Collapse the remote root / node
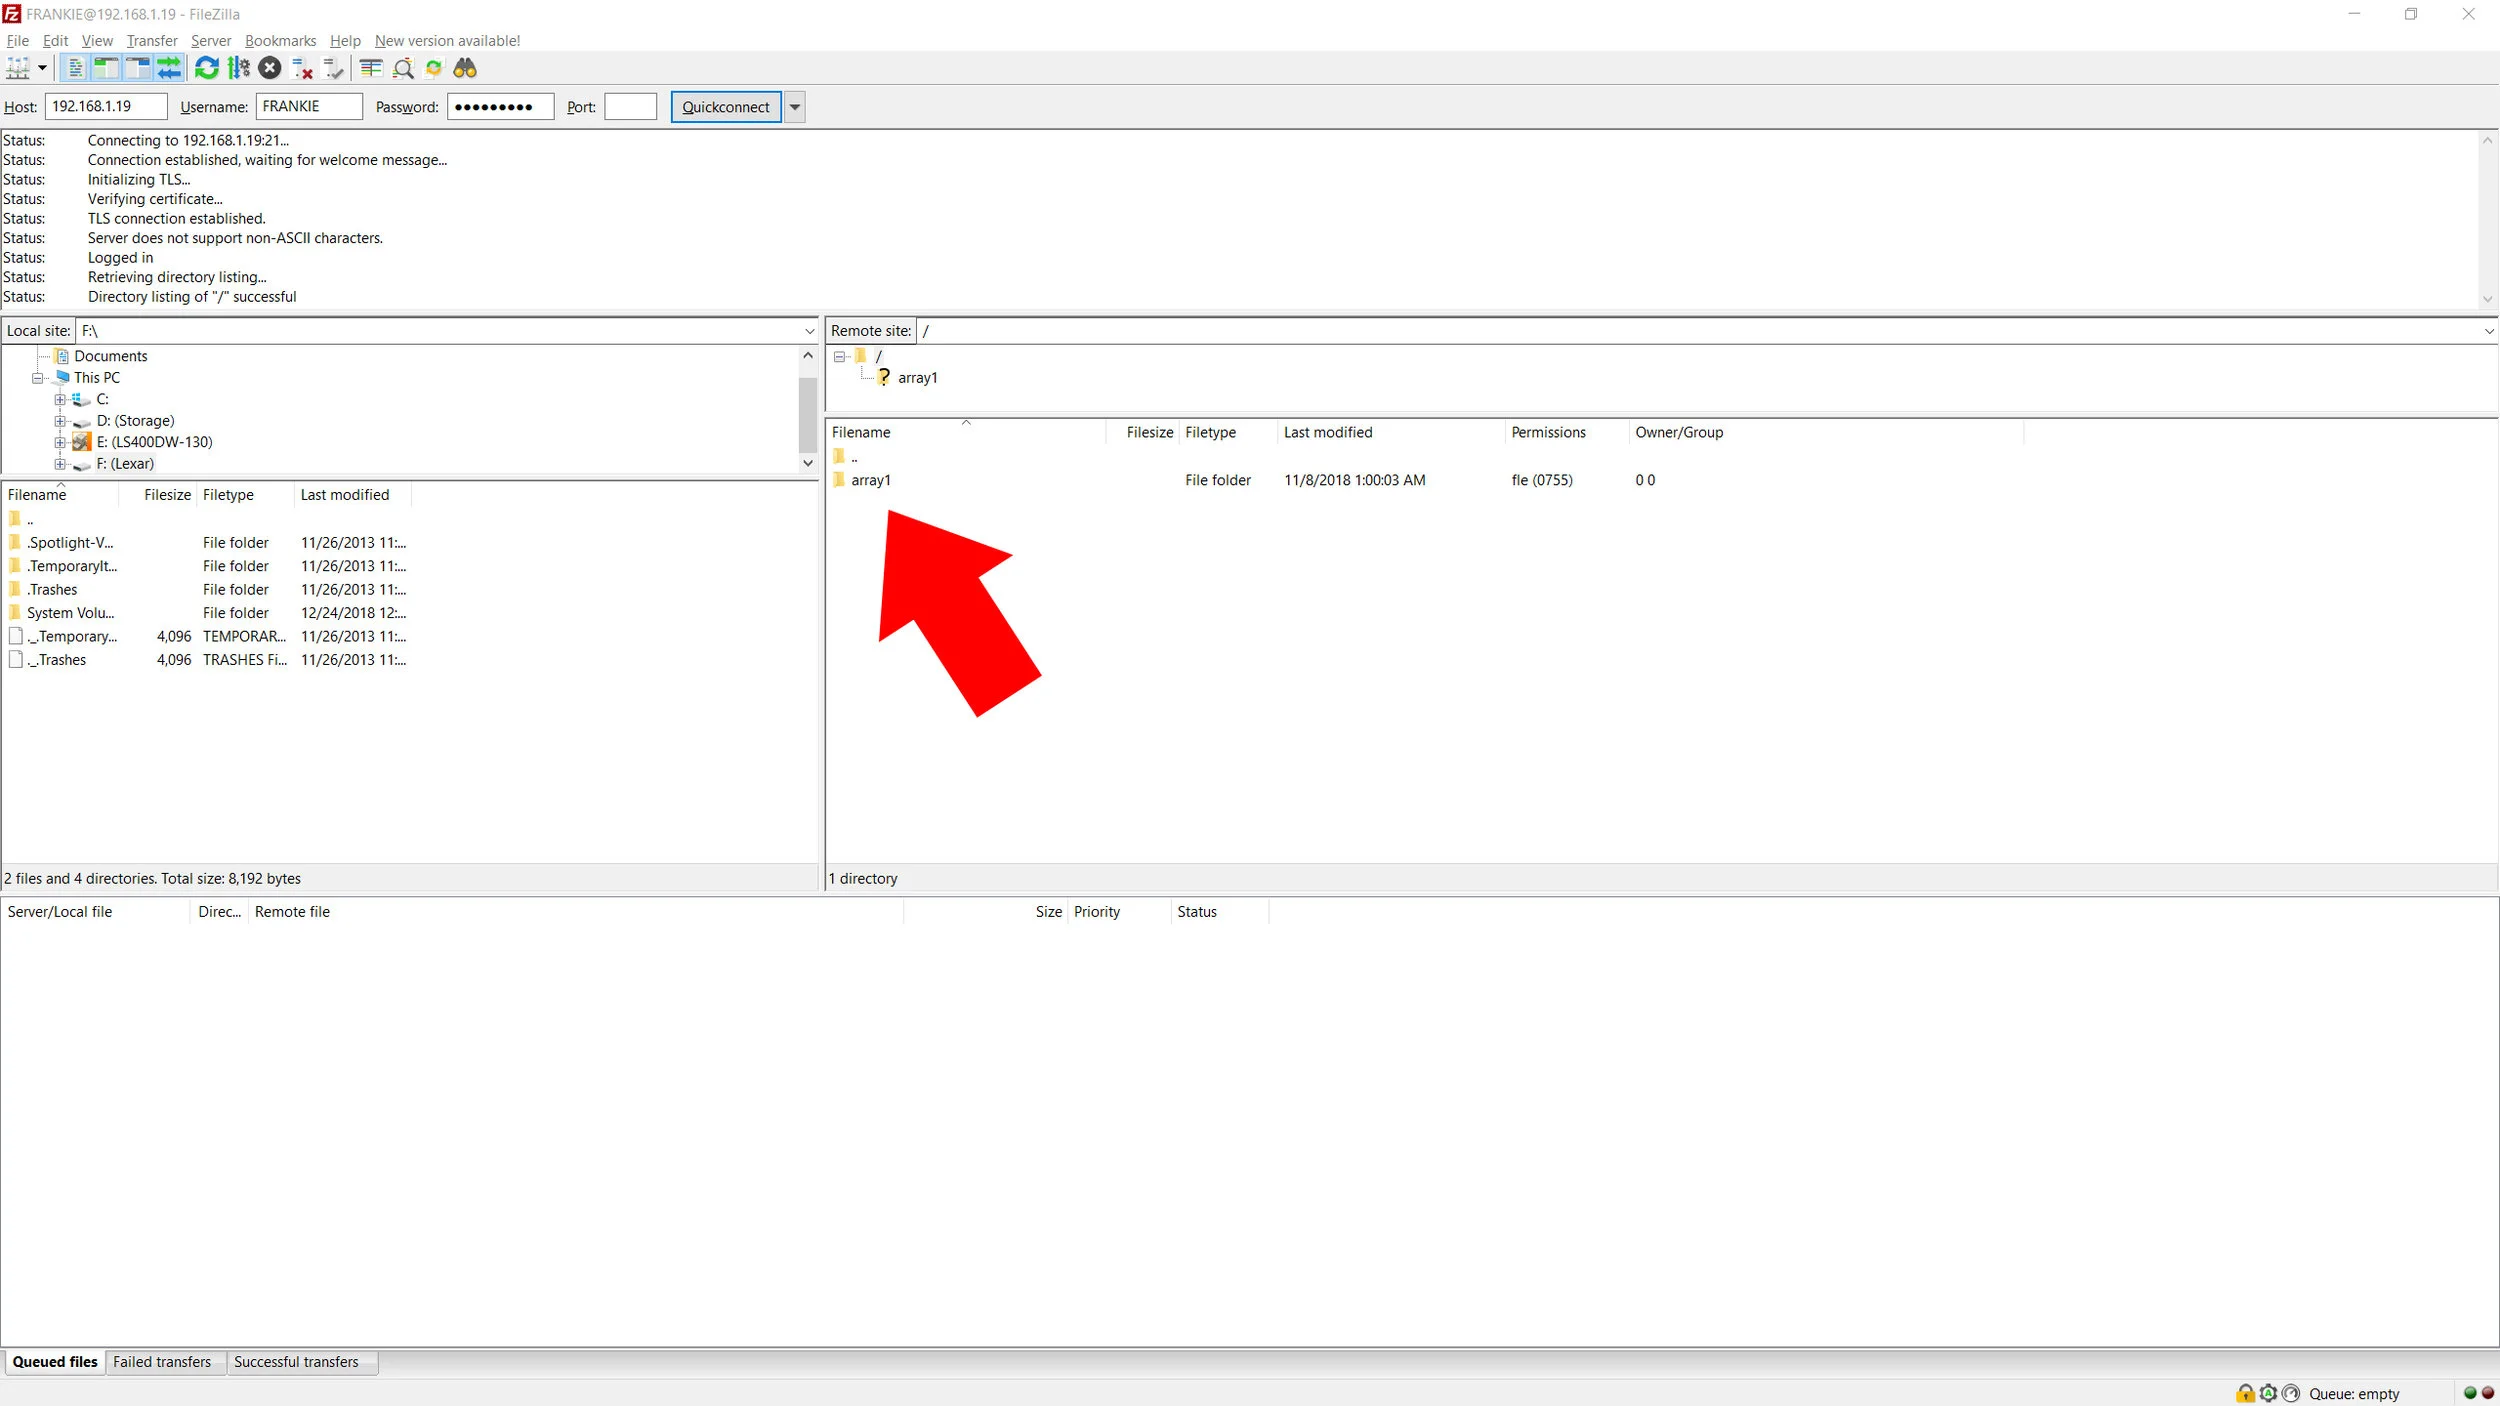Image resolution: width=2500 pixels, height=1406 pixels. tap(839, 356)
